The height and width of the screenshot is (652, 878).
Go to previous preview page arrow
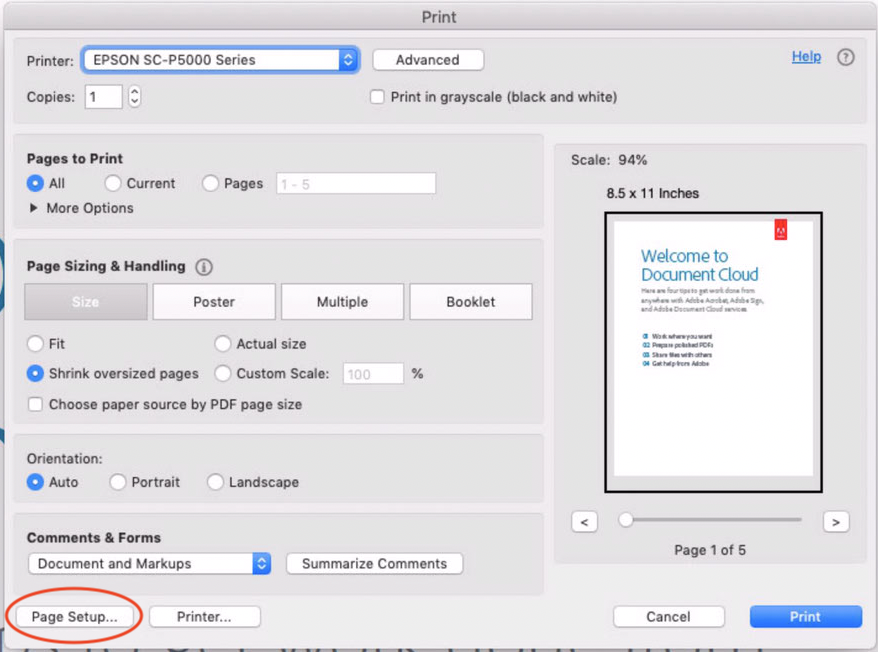point(584,522)
